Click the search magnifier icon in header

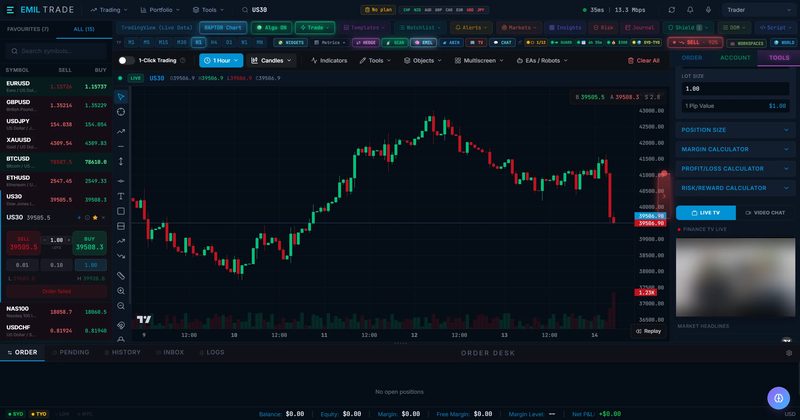245,10
